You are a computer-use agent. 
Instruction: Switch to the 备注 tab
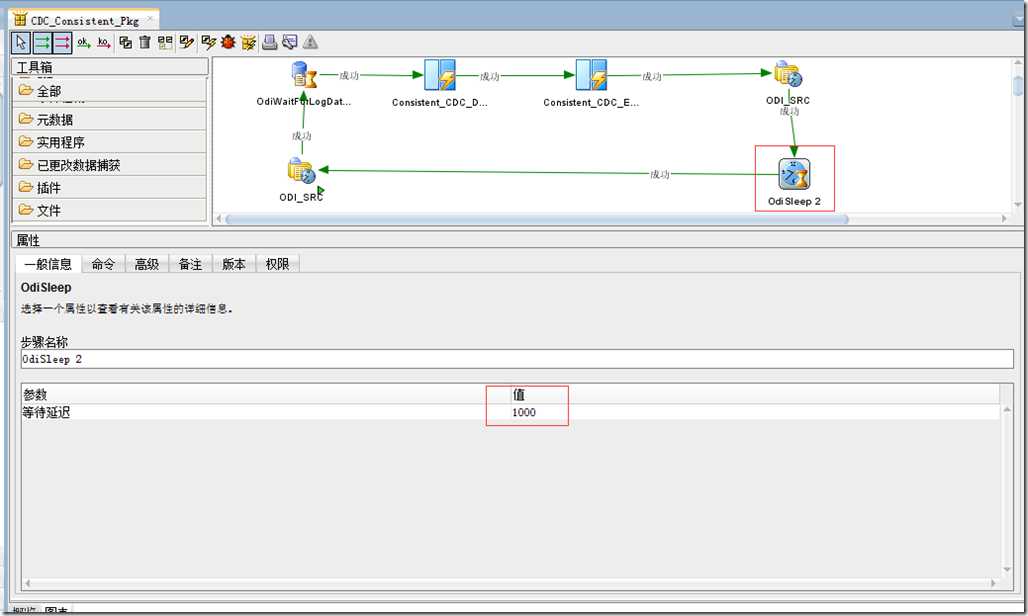190,264
